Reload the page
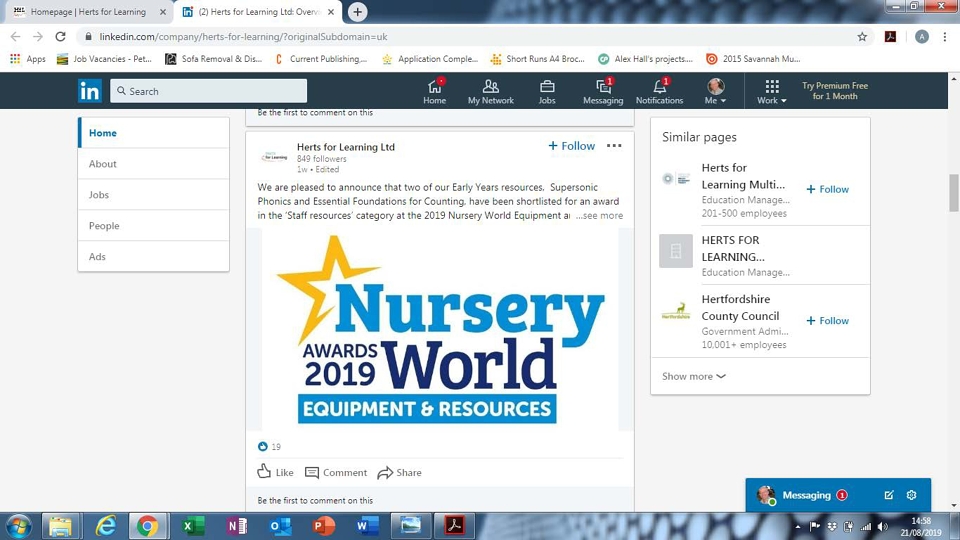Image resolution: width=960 pixels, height=540 pixels. point(60,37)
